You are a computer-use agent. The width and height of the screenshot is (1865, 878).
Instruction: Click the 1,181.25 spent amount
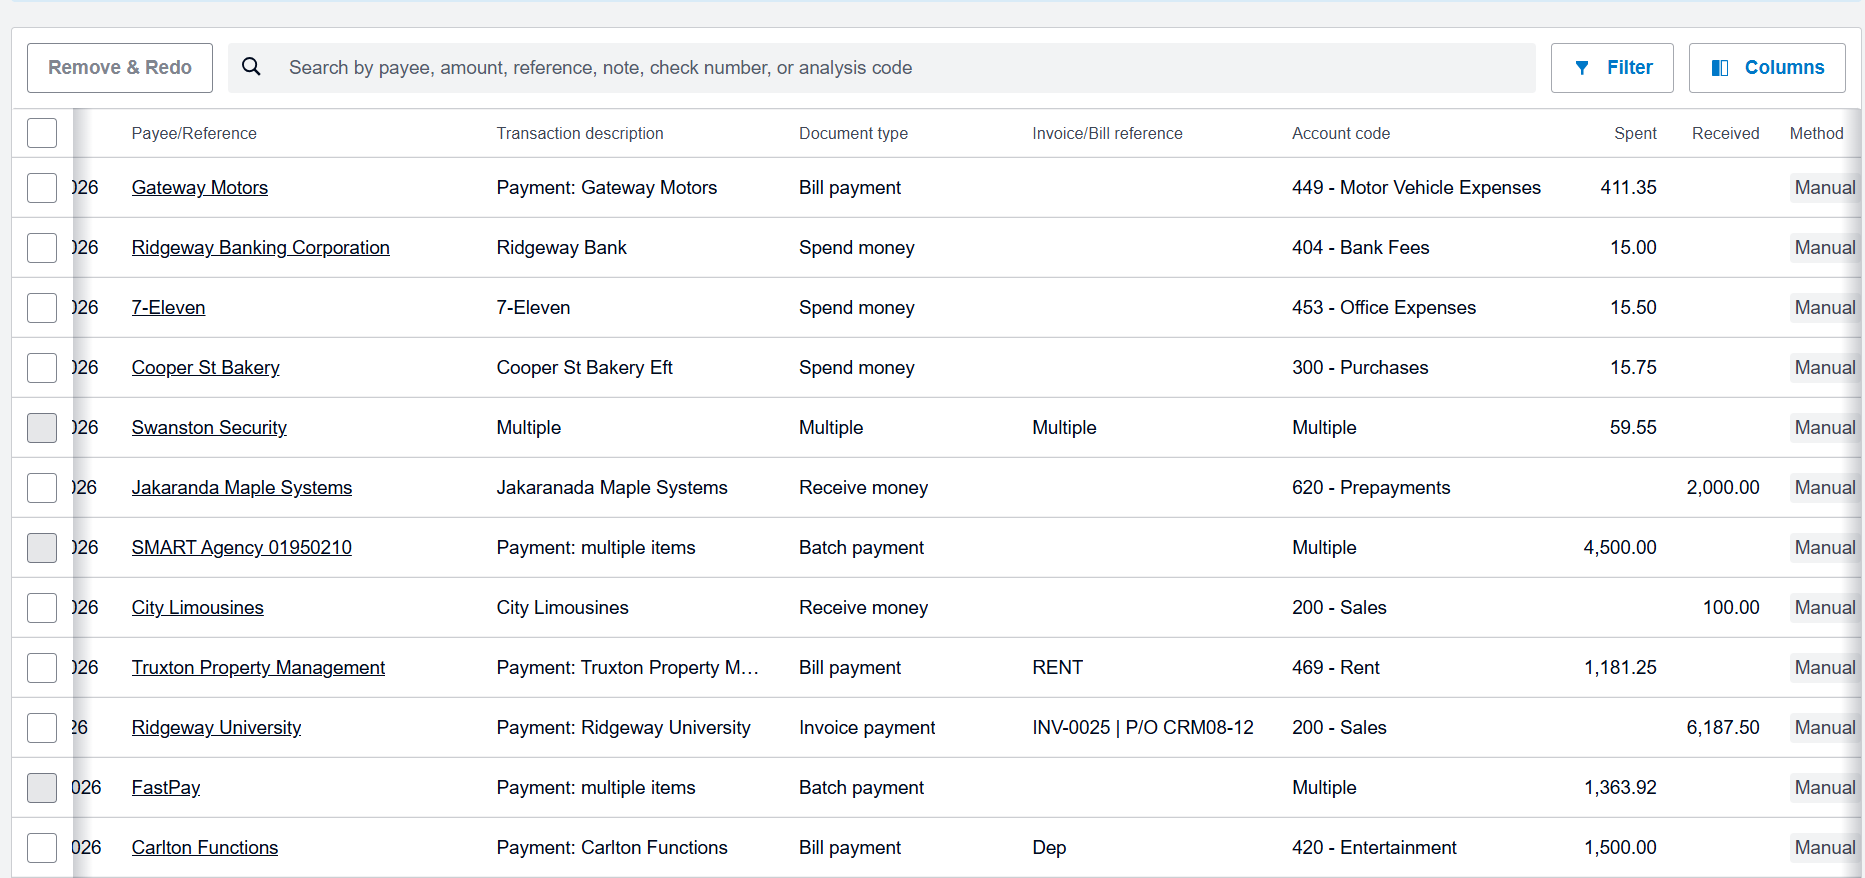click(1620, 667)
